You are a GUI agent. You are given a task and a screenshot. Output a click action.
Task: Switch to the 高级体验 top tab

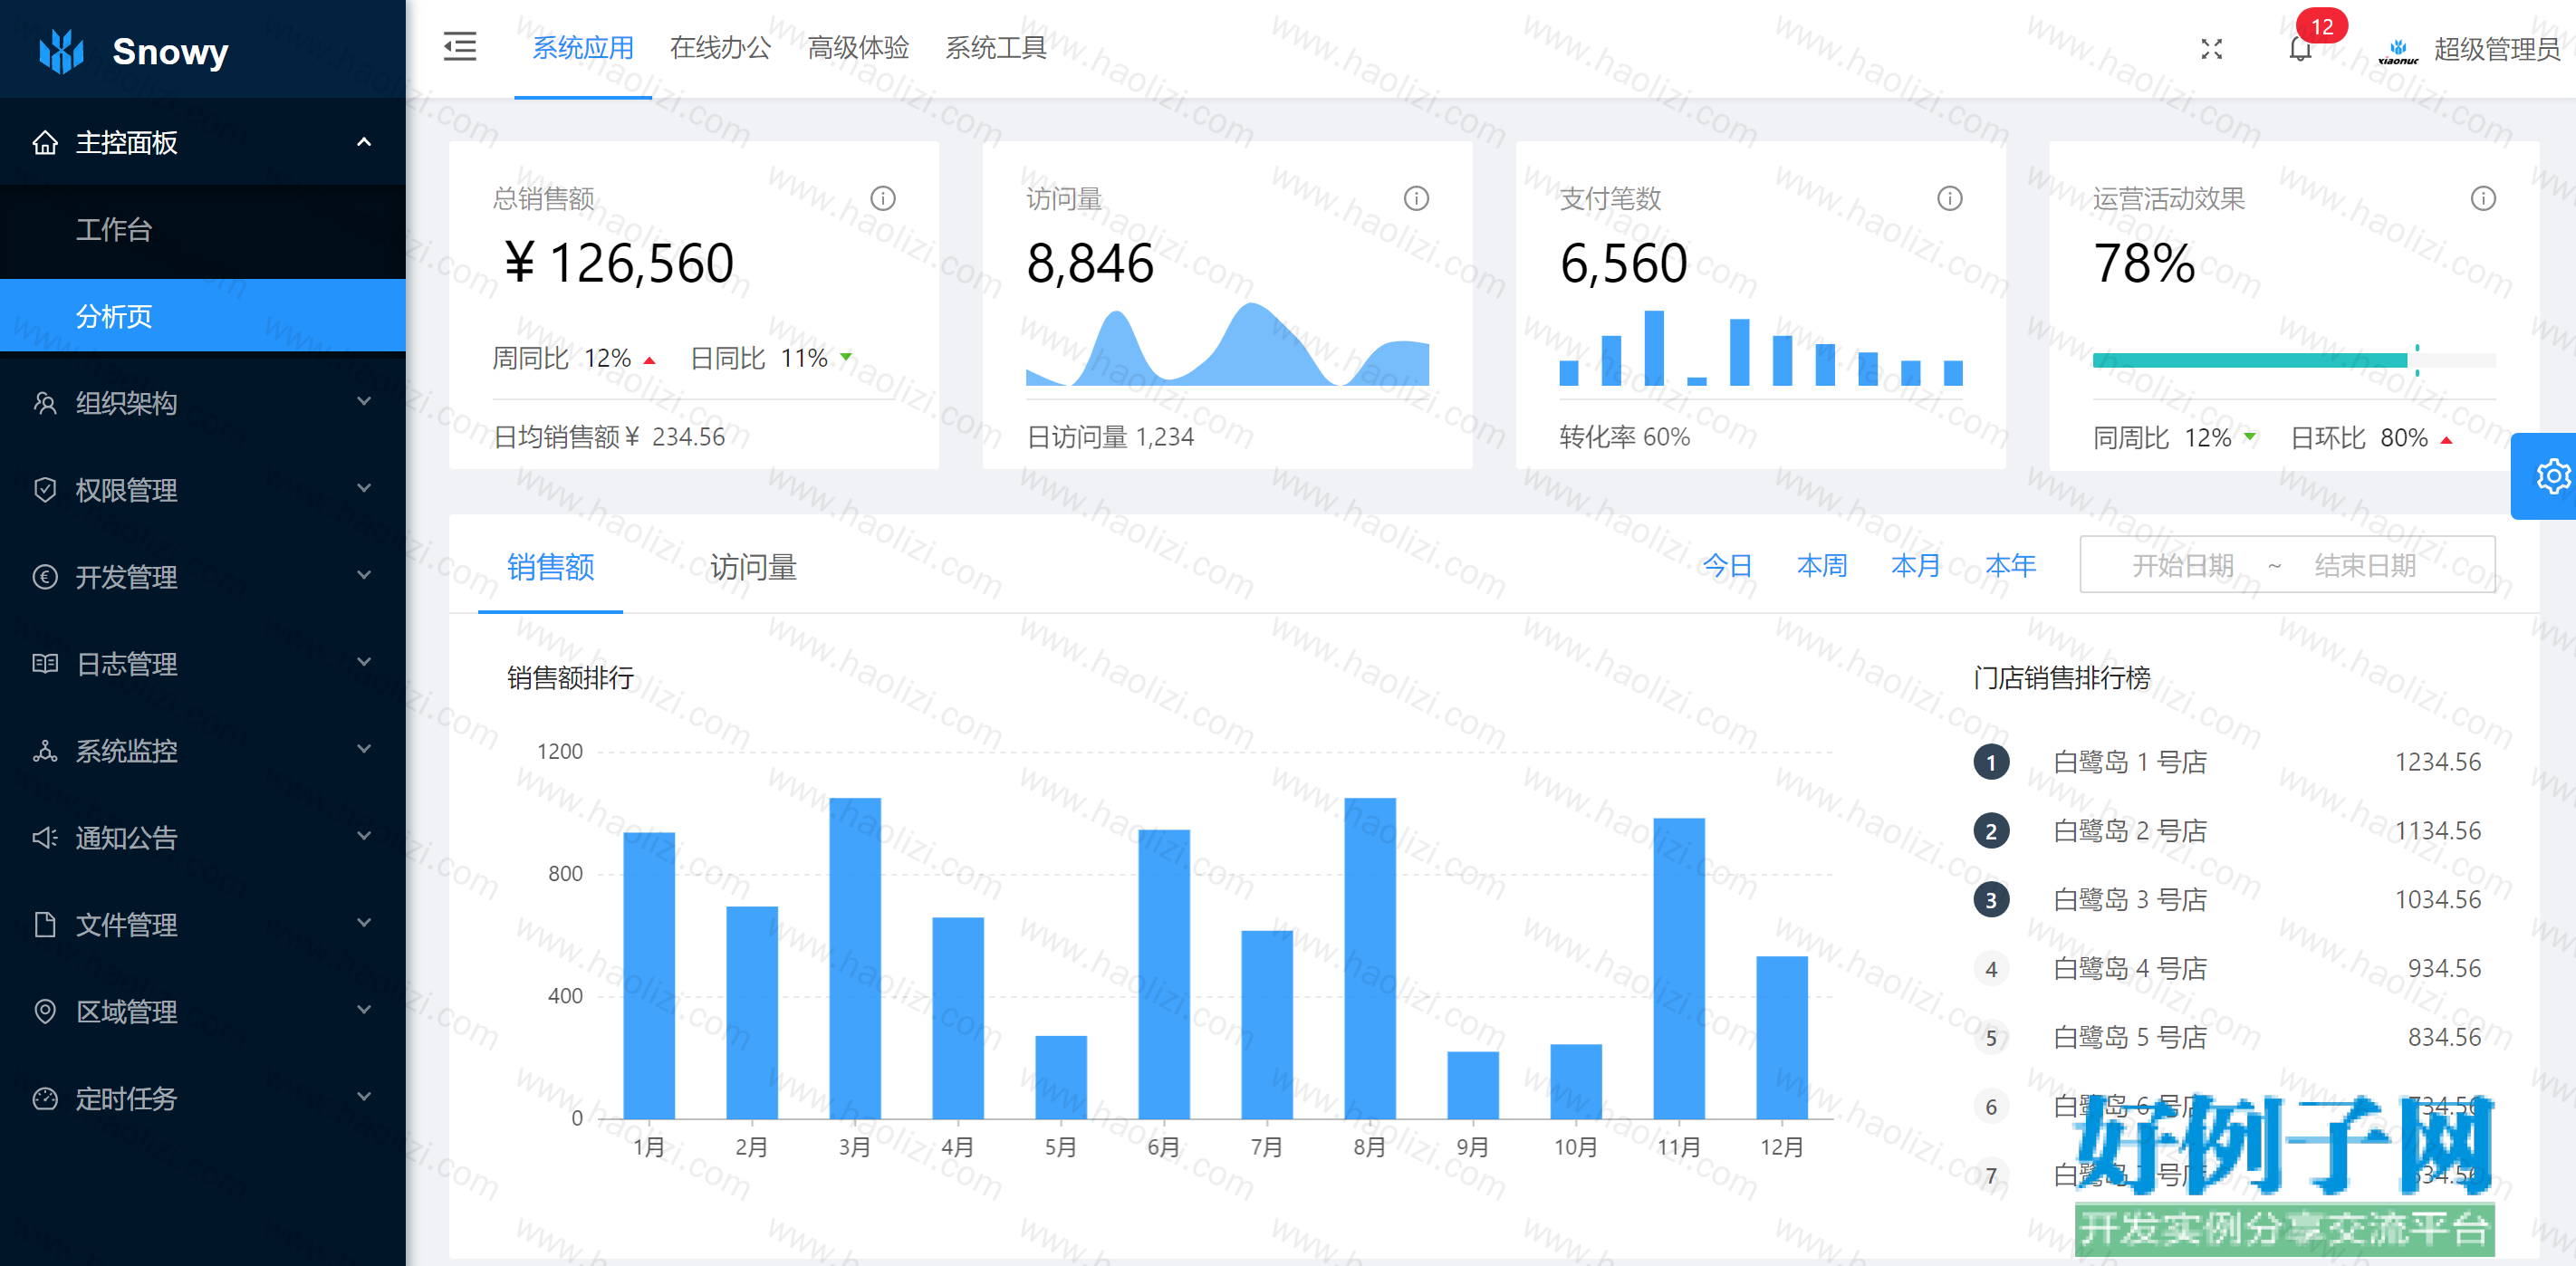point(858,48)
